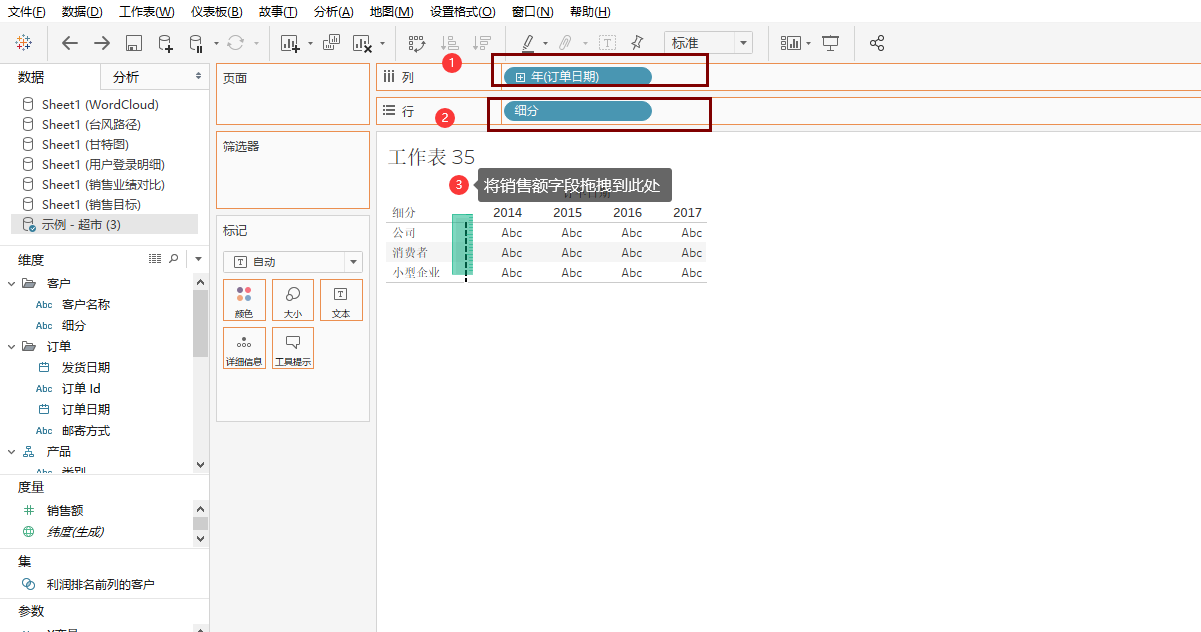Image resolution: width=1201 pixels, height=632 pixels.
Task: Toggle show mark labels icon
Action: (607, 43)
